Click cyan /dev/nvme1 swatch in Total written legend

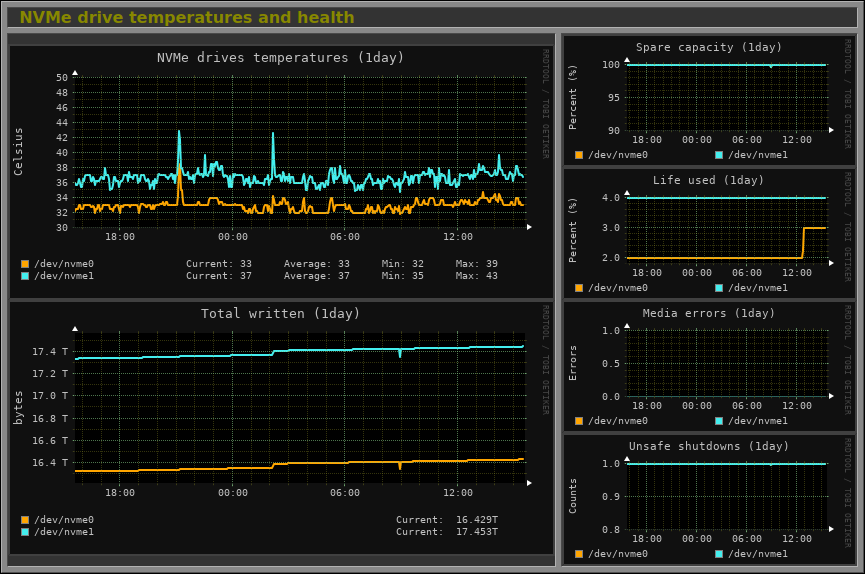(x=25, y=532)
